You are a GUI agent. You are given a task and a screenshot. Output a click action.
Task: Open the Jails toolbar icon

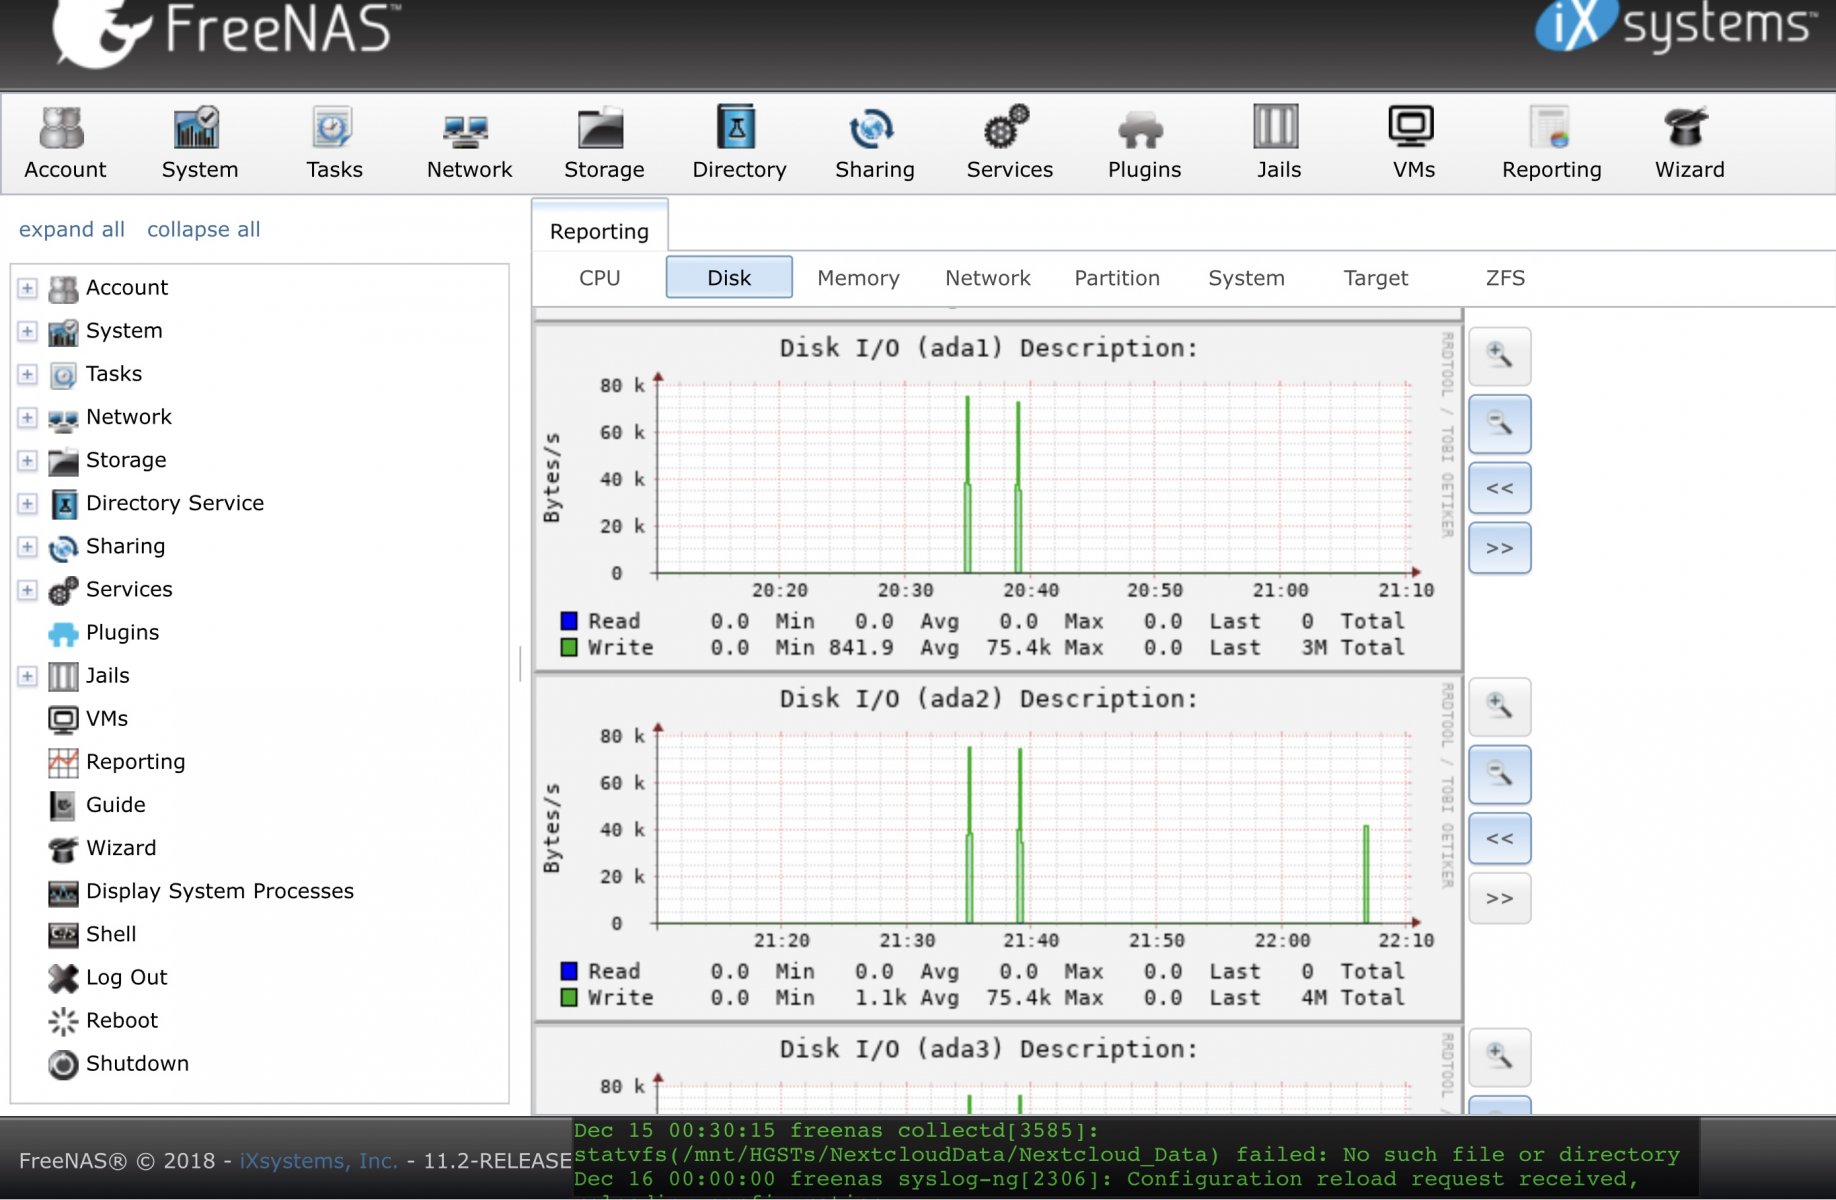tap(1278, 143)
